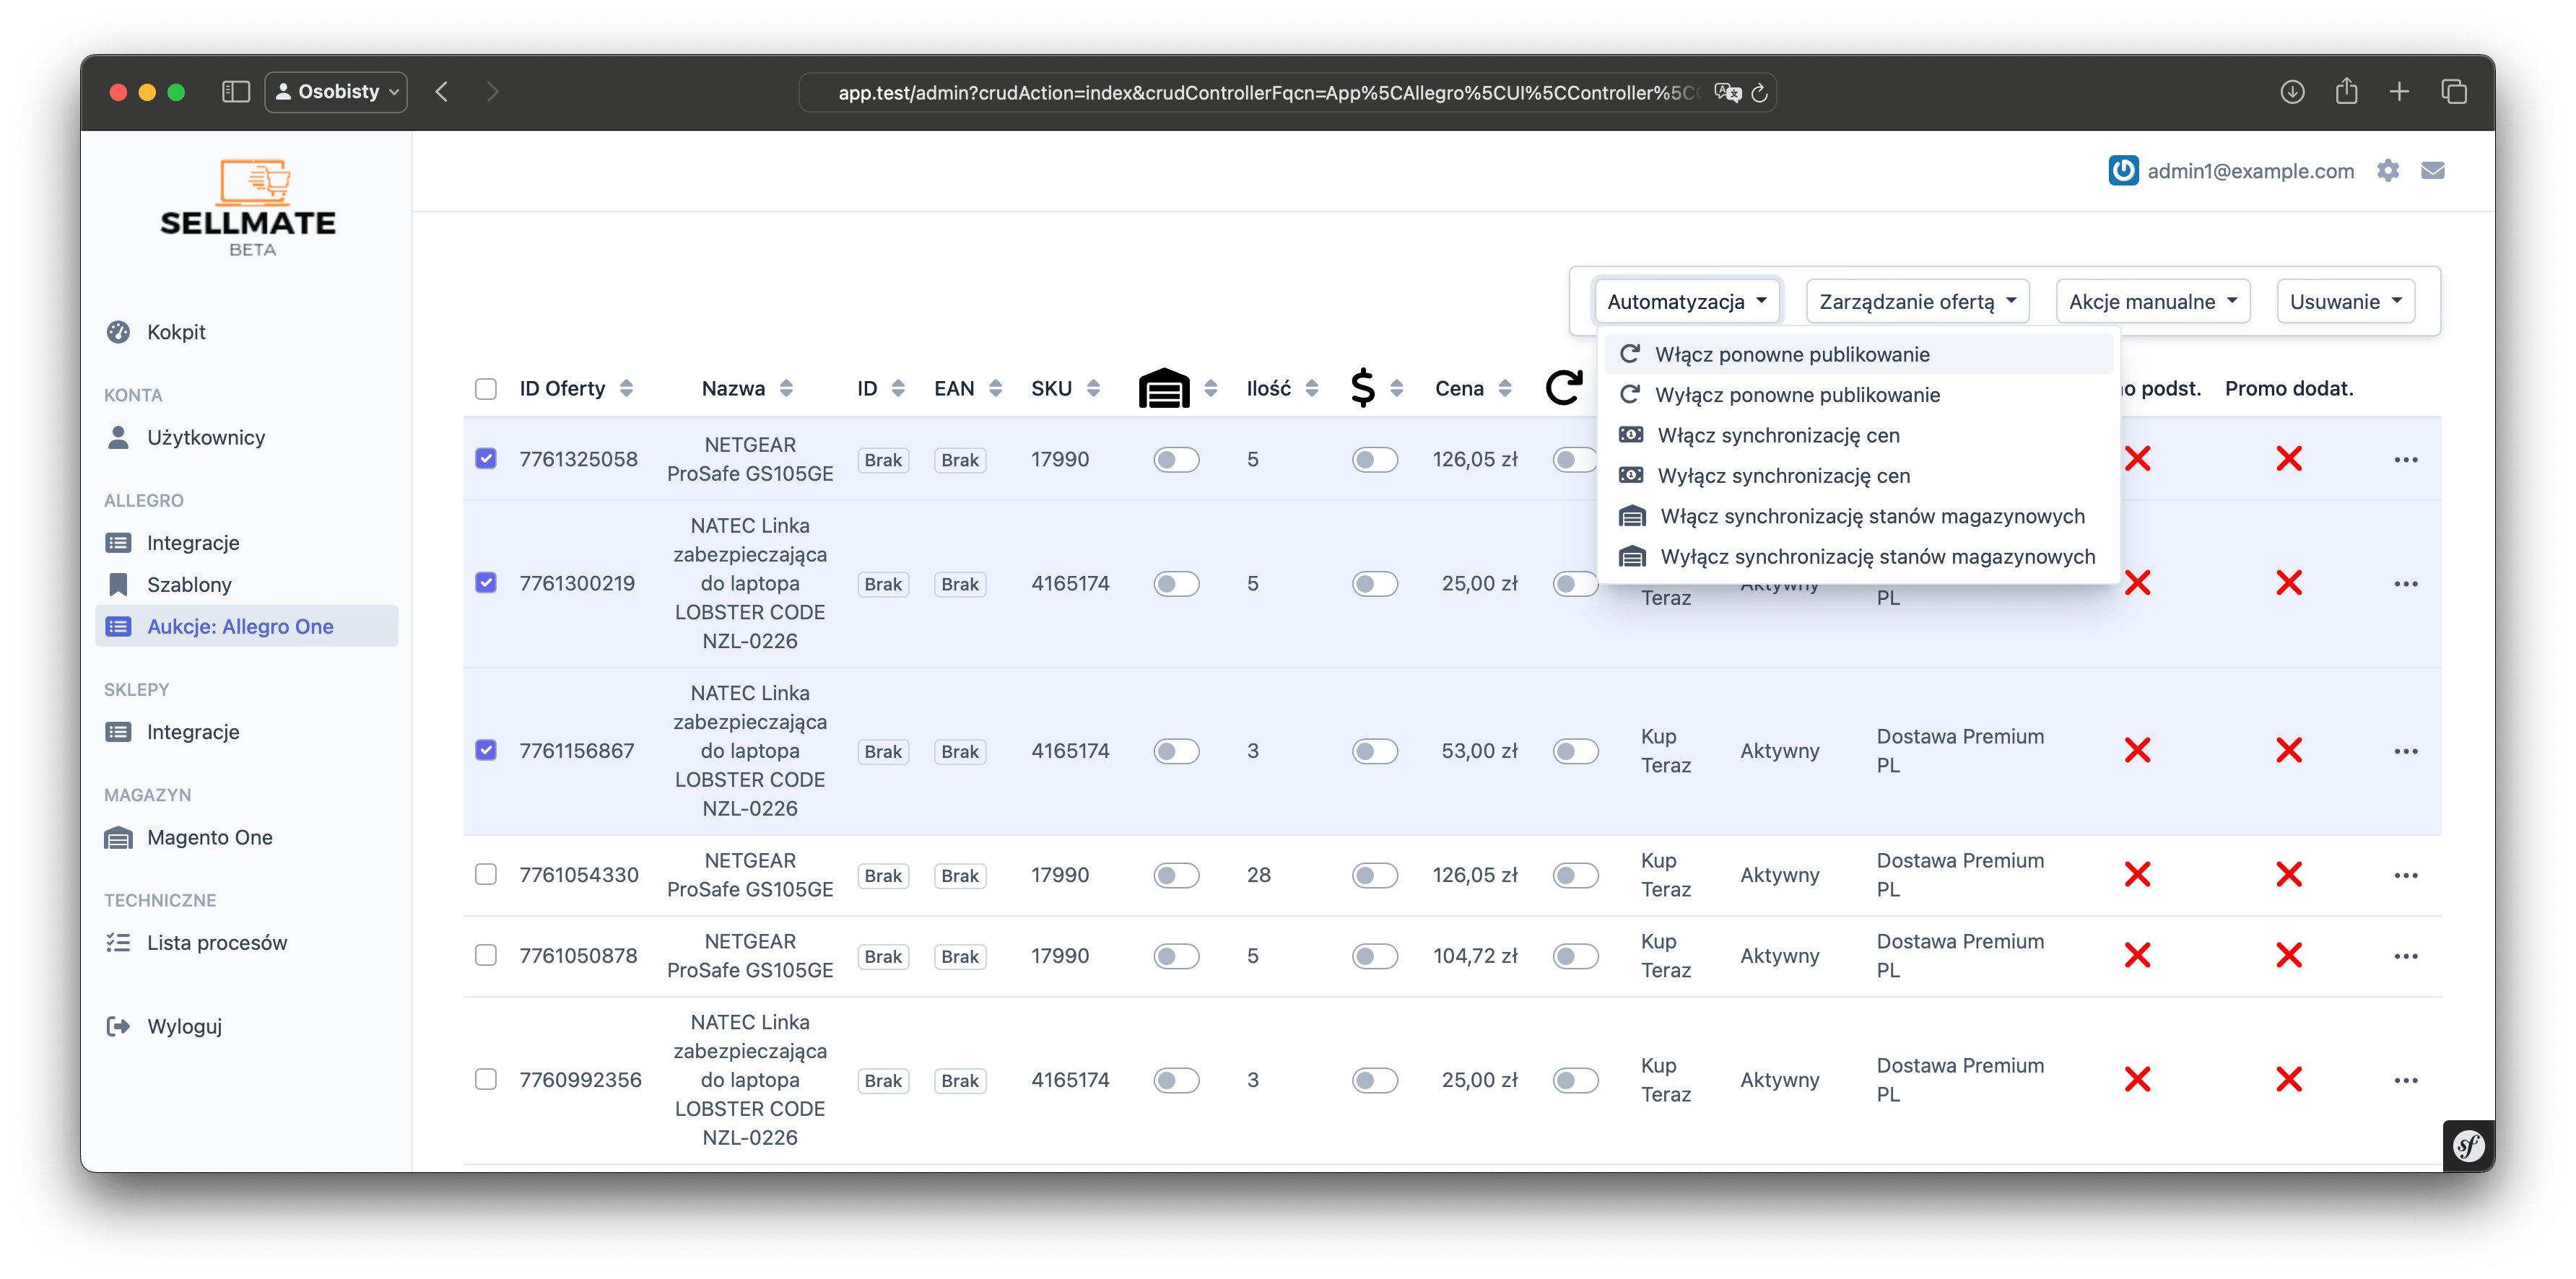
Task: Open row actions dots for offer 7761300219
Action: pos(2405,584)
